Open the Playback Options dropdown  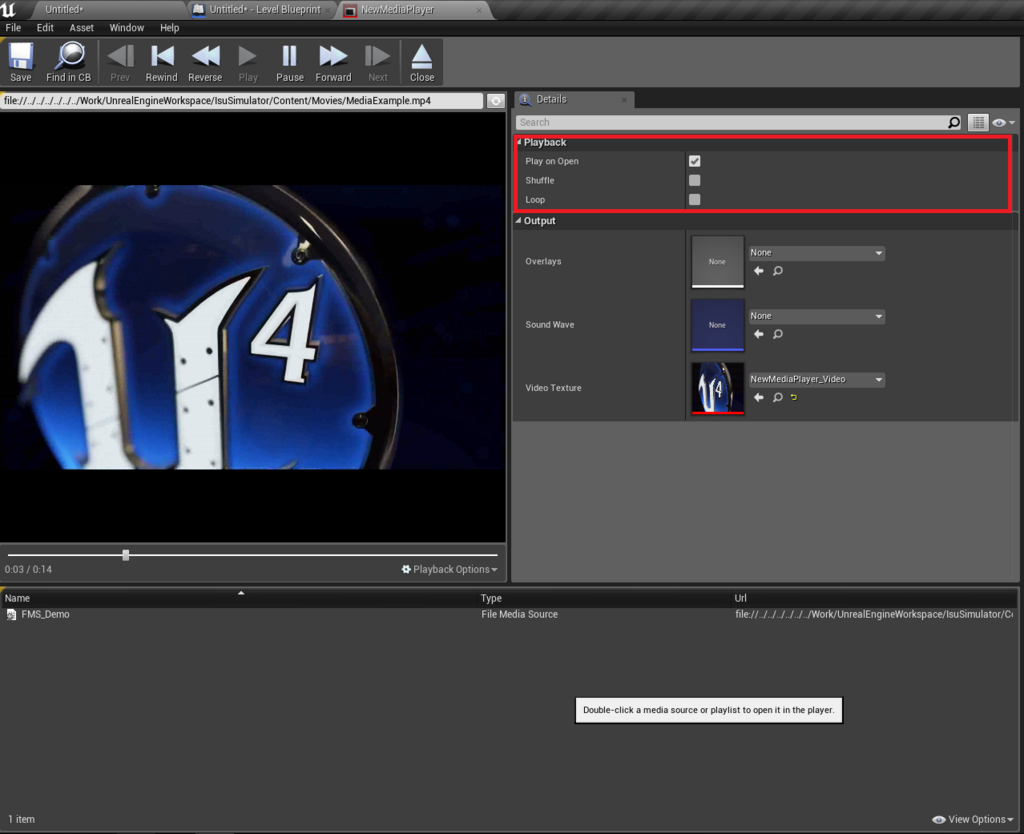point(449,569)
